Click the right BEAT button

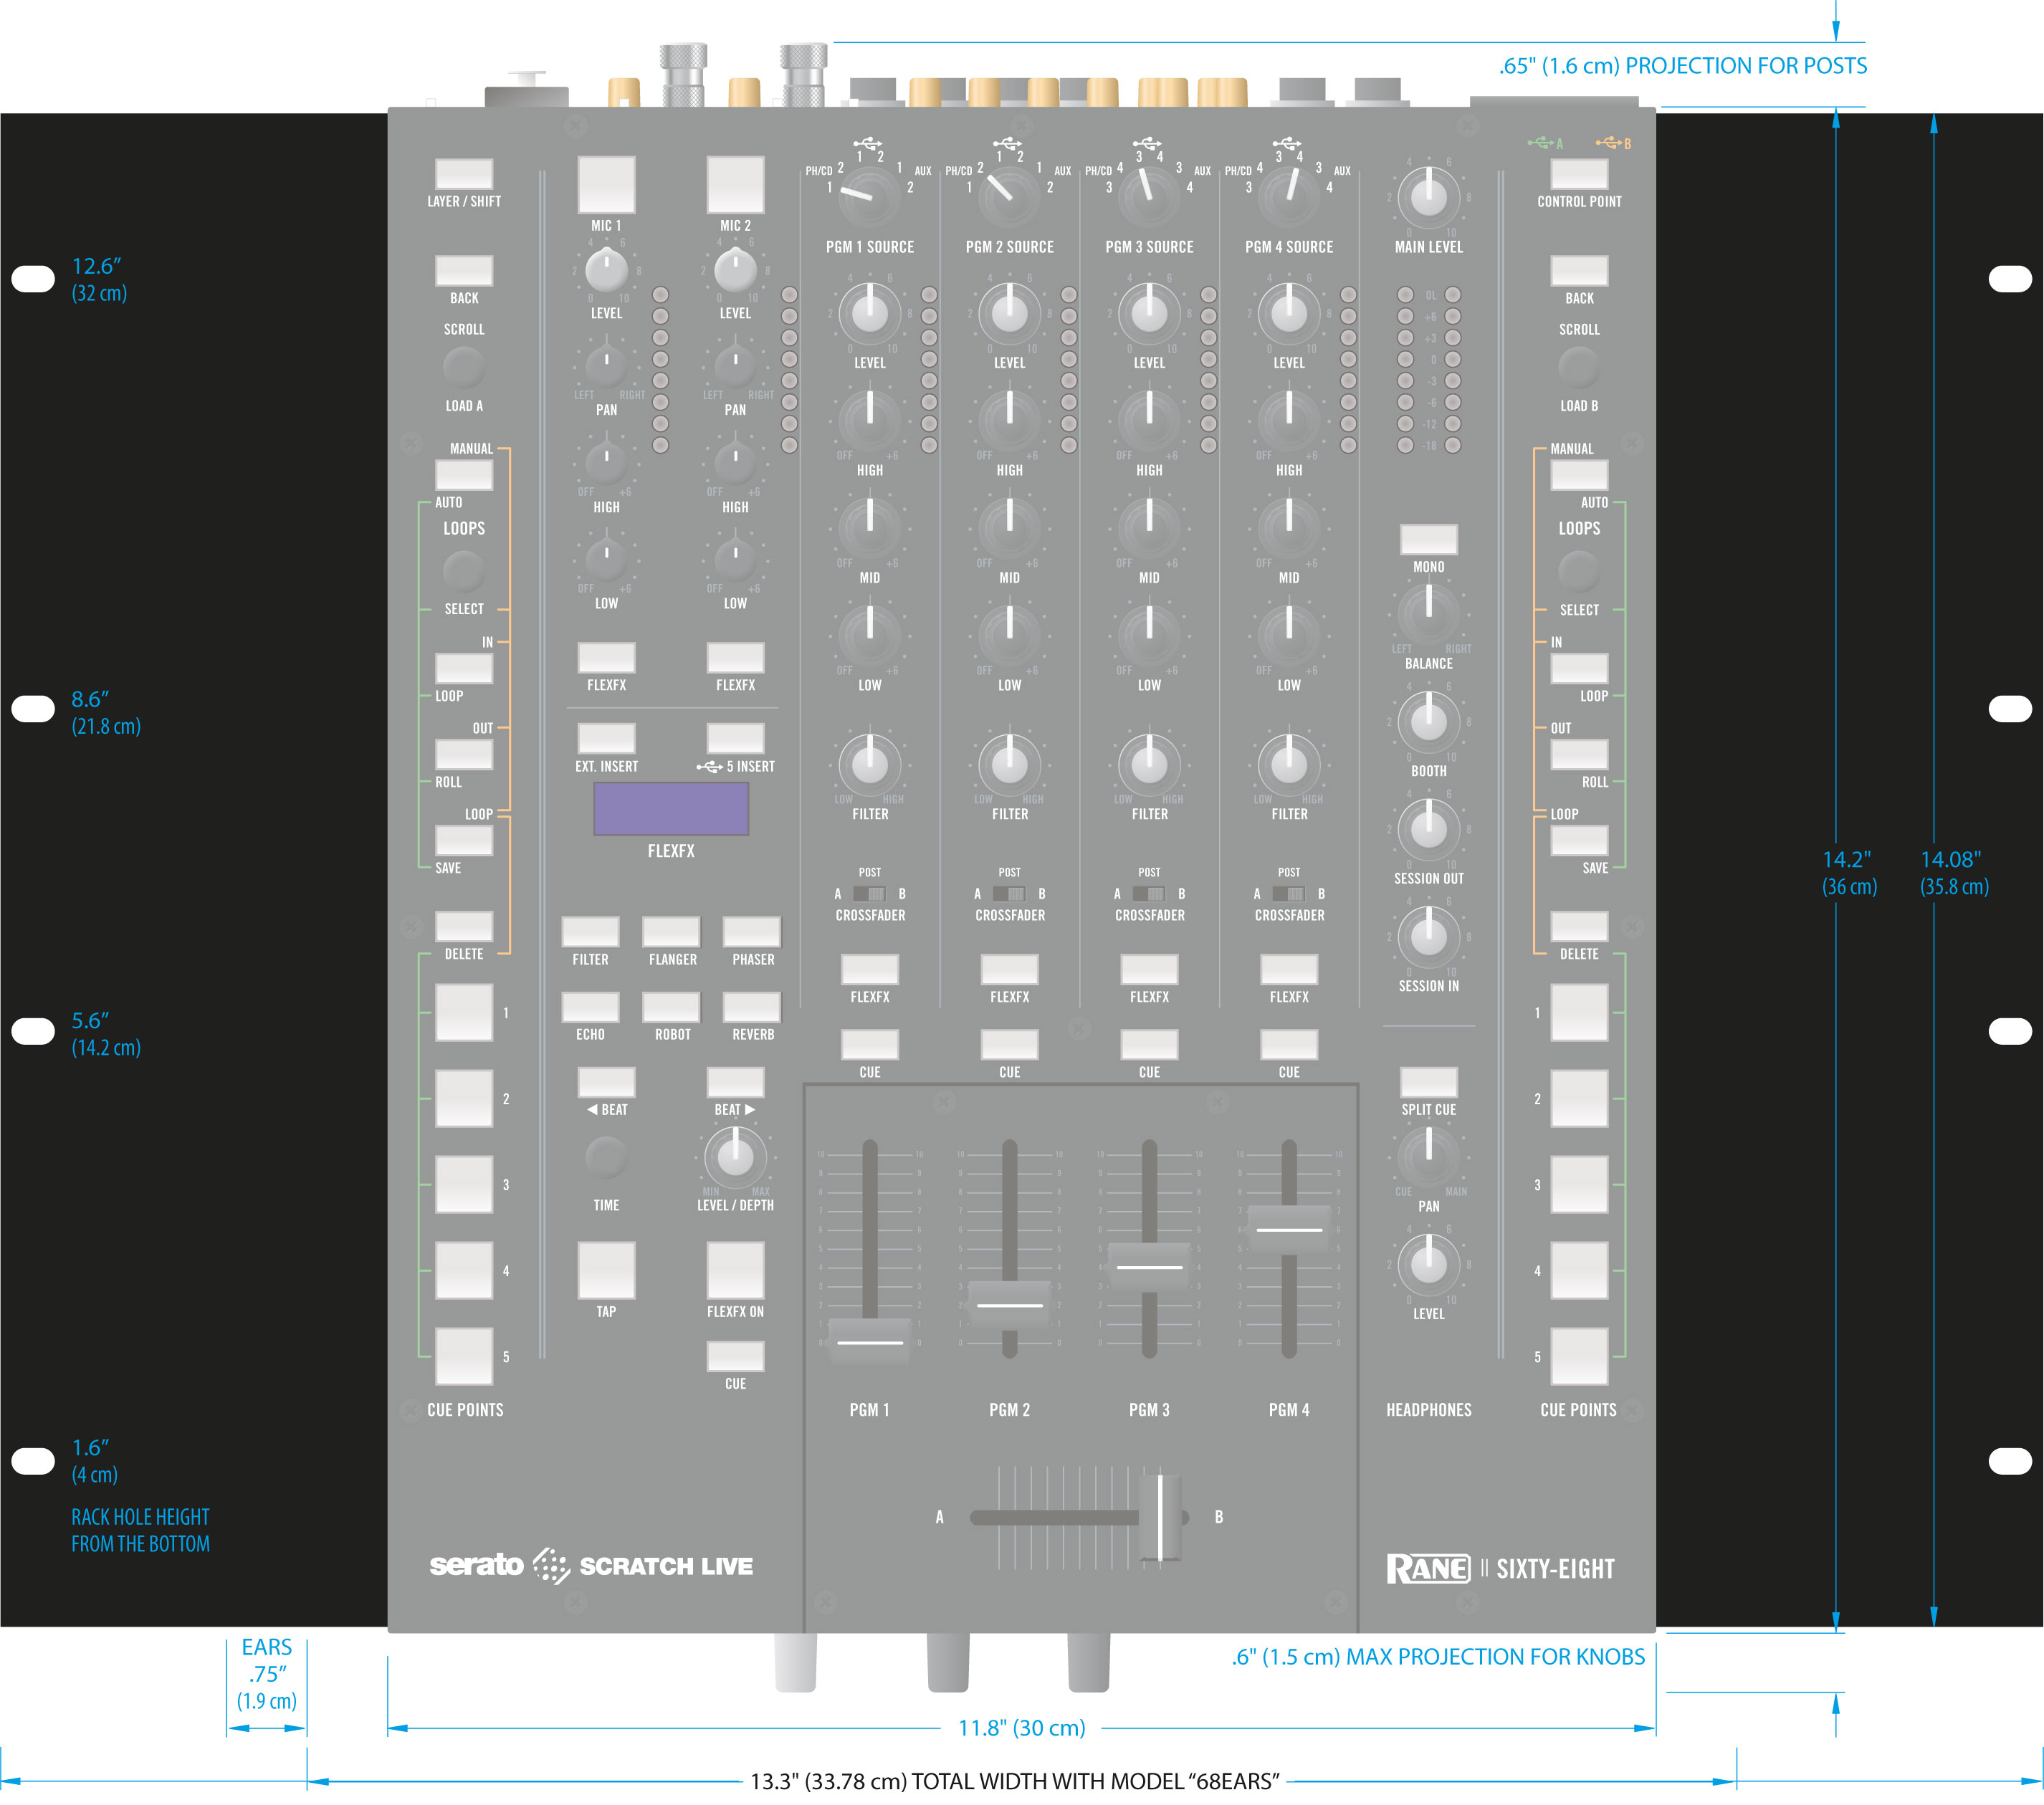pos(735,1082)
